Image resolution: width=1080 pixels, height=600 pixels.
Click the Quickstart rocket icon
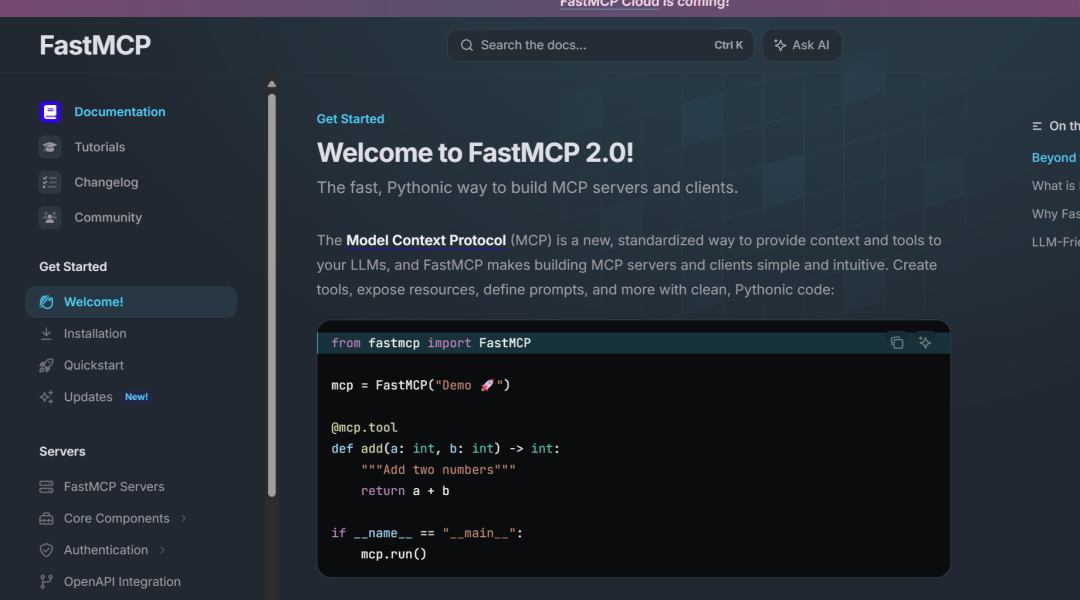(46, 365)
